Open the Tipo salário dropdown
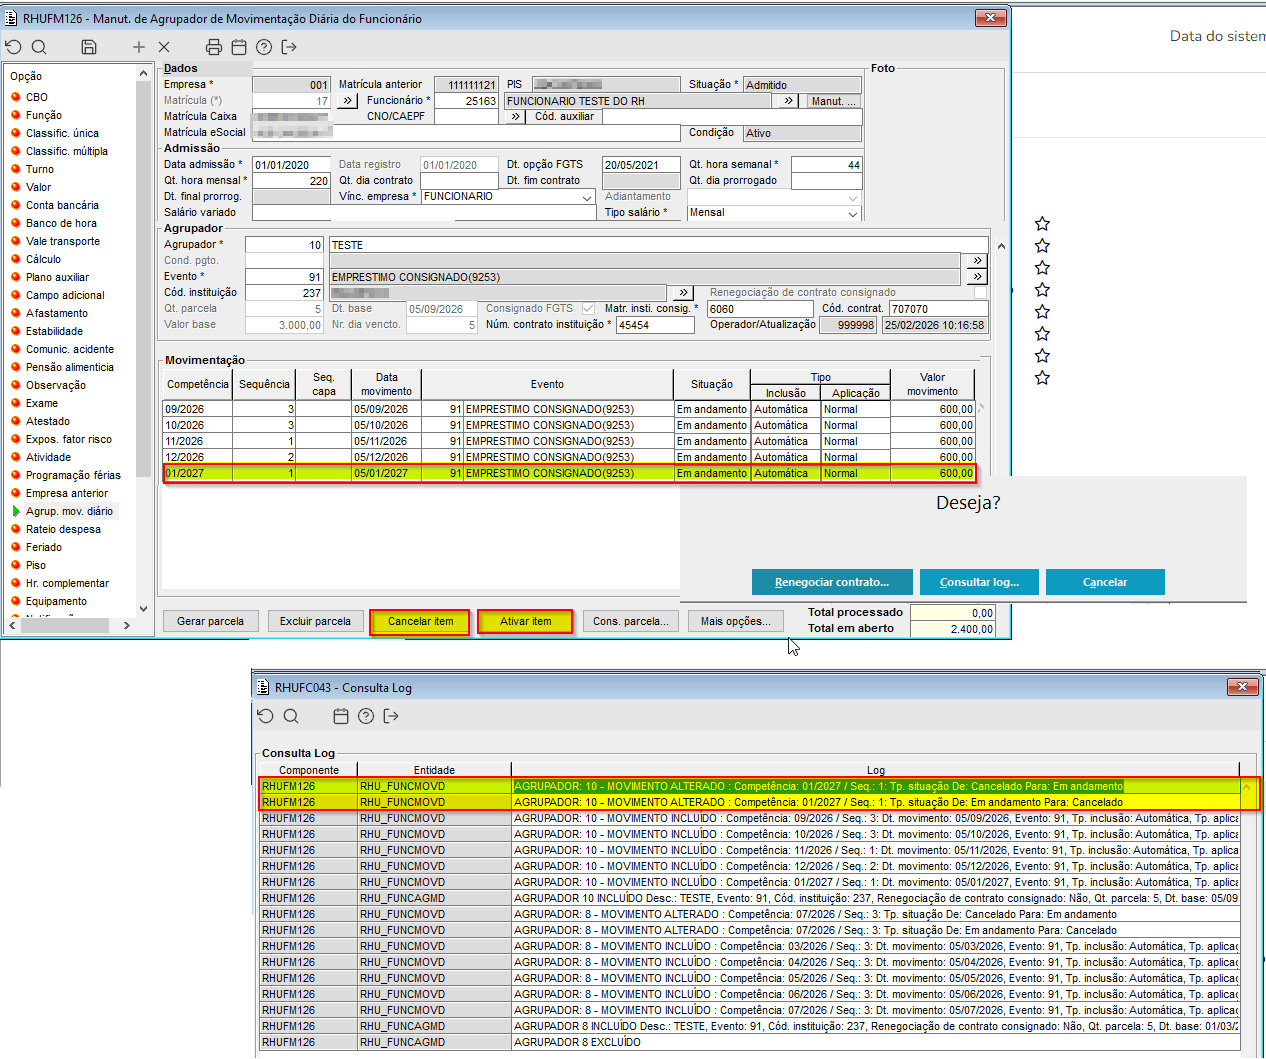This screenshot has height=1059, width=1266. pos(852,213)
